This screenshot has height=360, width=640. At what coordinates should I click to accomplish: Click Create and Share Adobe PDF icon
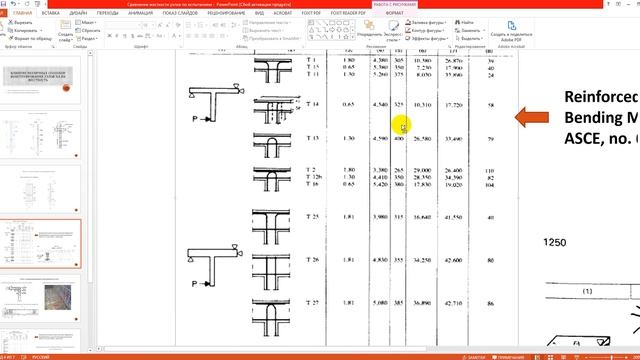tap(511, 25)
